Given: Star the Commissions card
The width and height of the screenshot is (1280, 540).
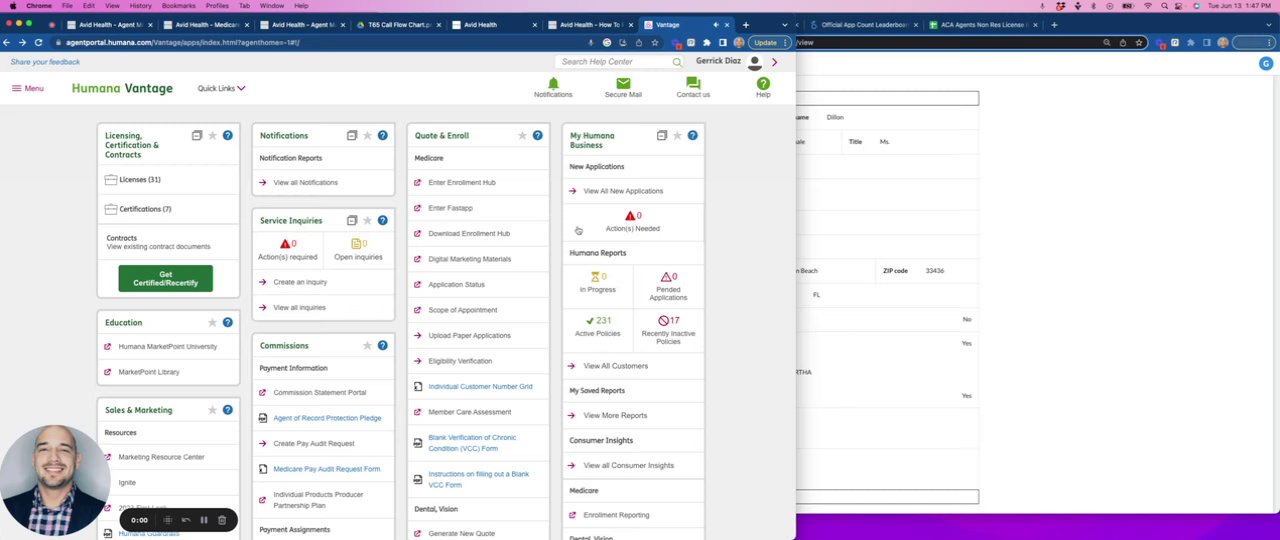Looking at the screenshot, I should (x=367, y=345).
